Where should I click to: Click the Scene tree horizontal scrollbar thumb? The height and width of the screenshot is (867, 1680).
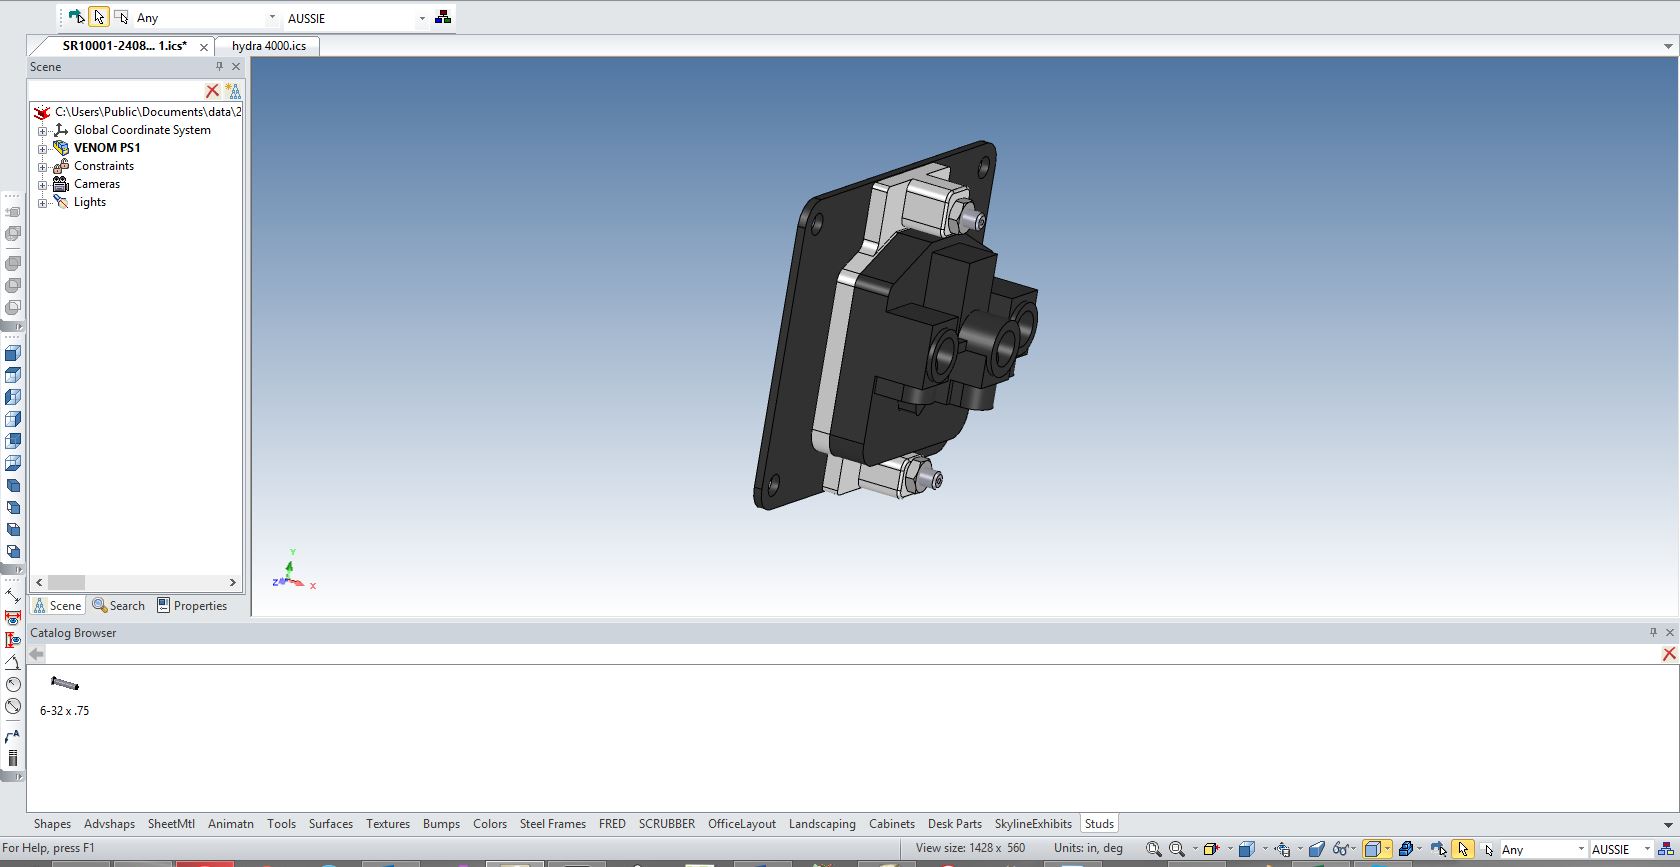(x=66, y=582)
